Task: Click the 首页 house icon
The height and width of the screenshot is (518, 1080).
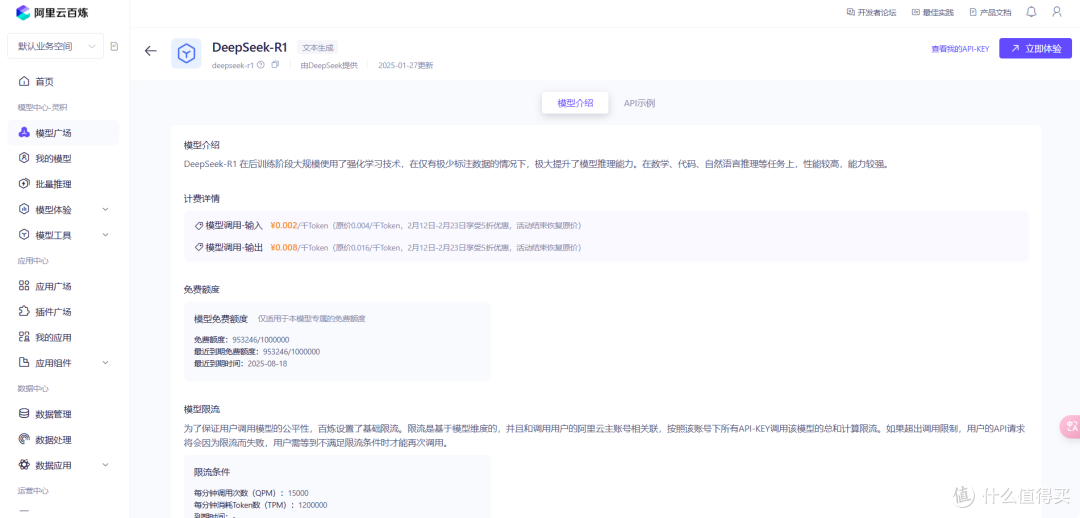Action: [x=24, y=81]
